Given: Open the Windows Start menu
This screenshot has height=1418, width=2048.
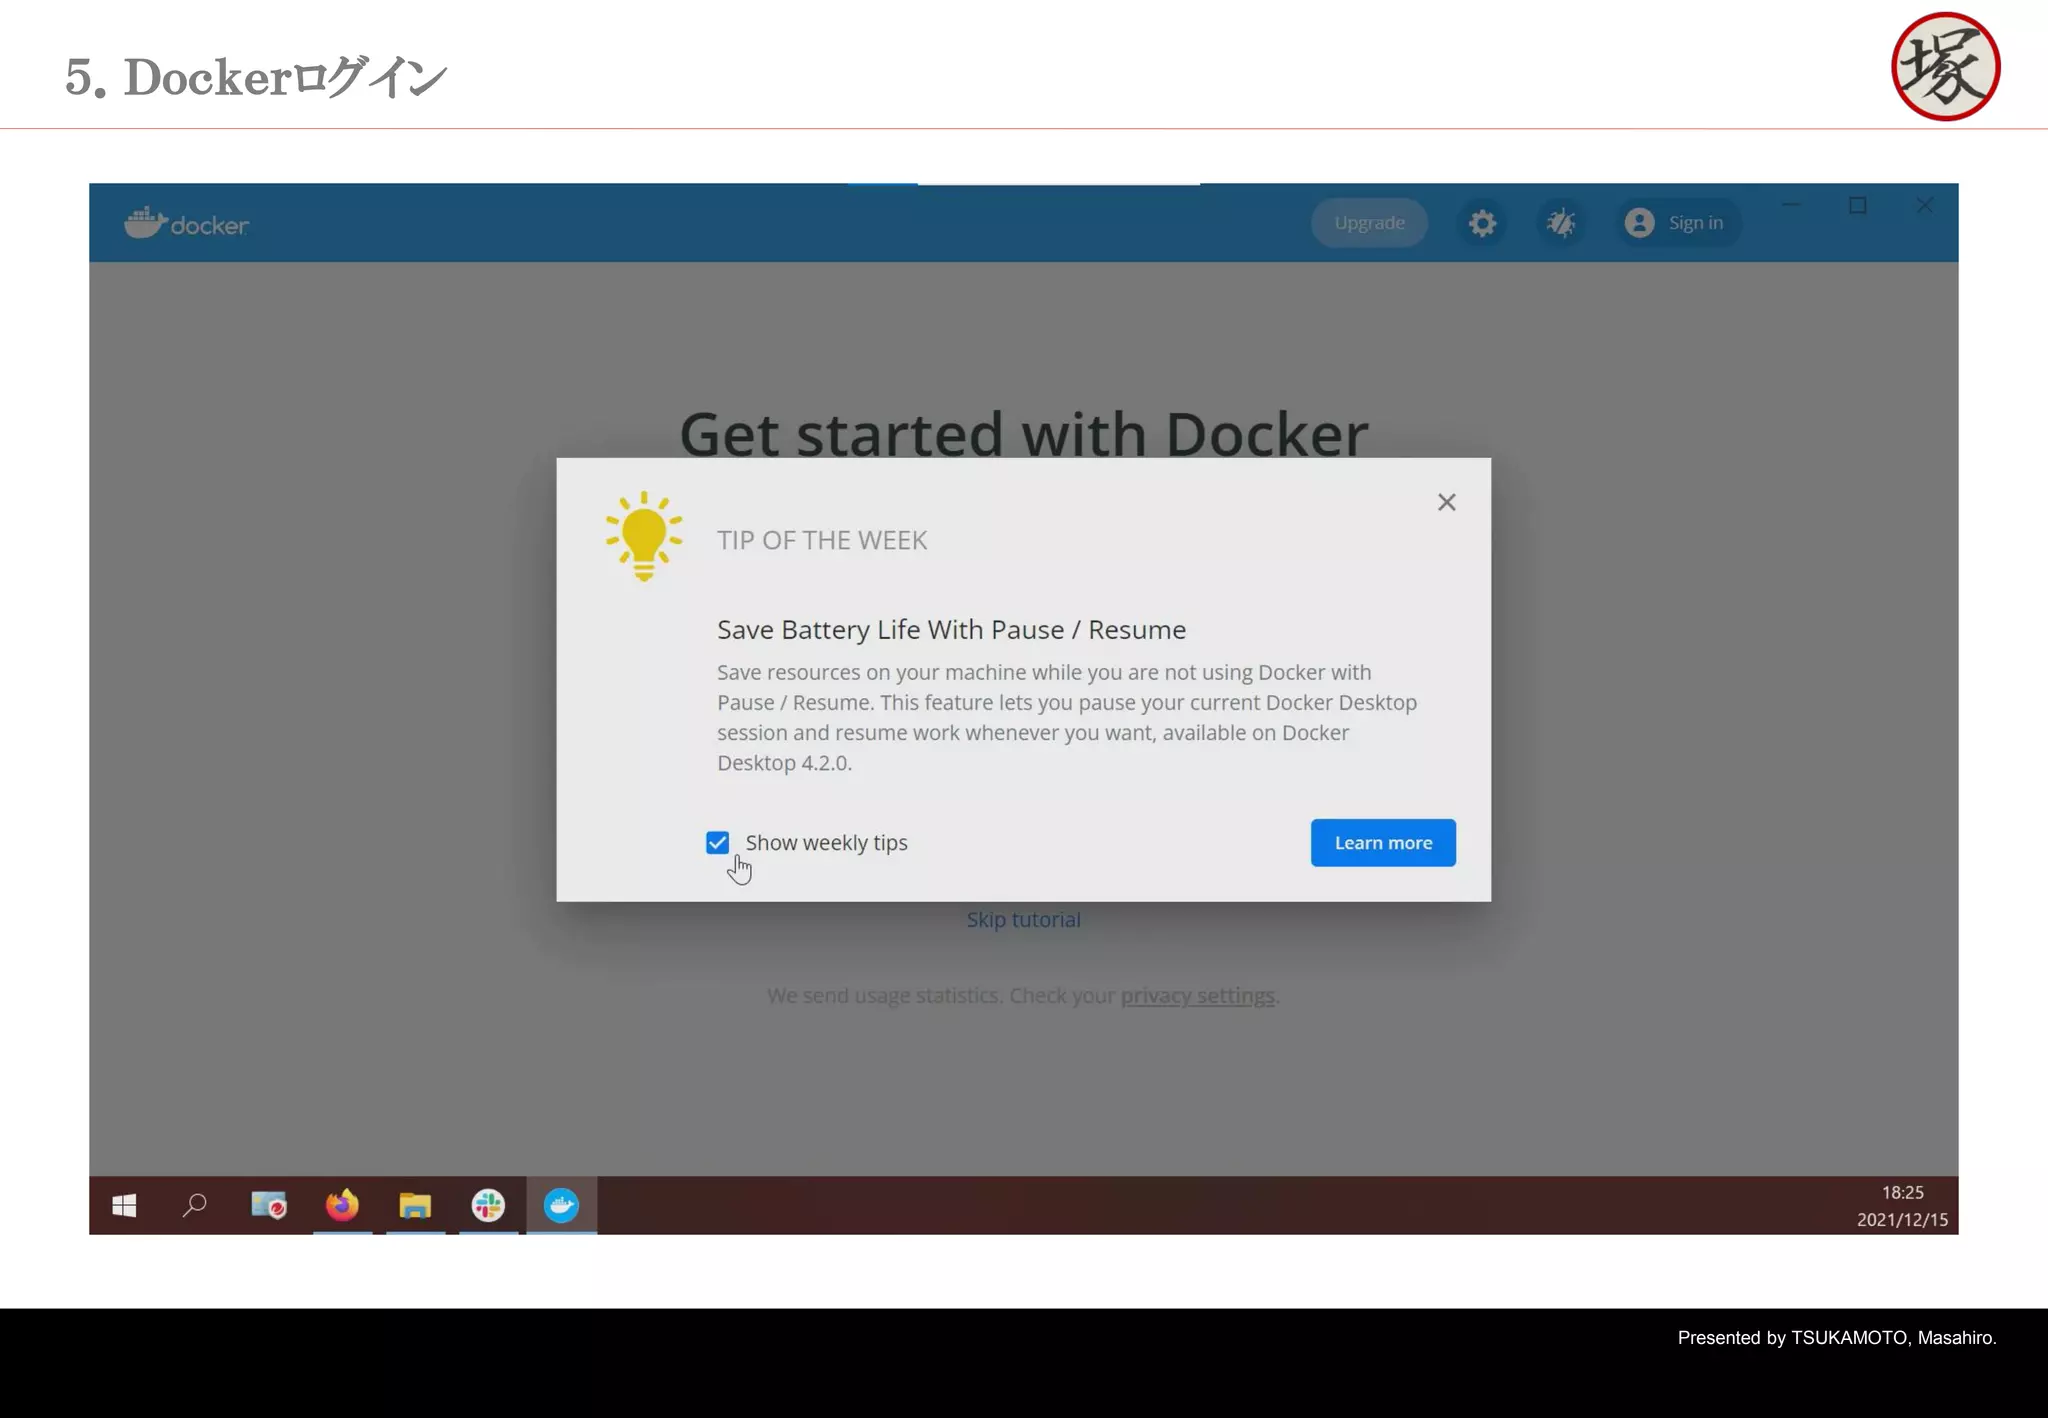Looking at the screenshot, I should tap(124, 1206).
